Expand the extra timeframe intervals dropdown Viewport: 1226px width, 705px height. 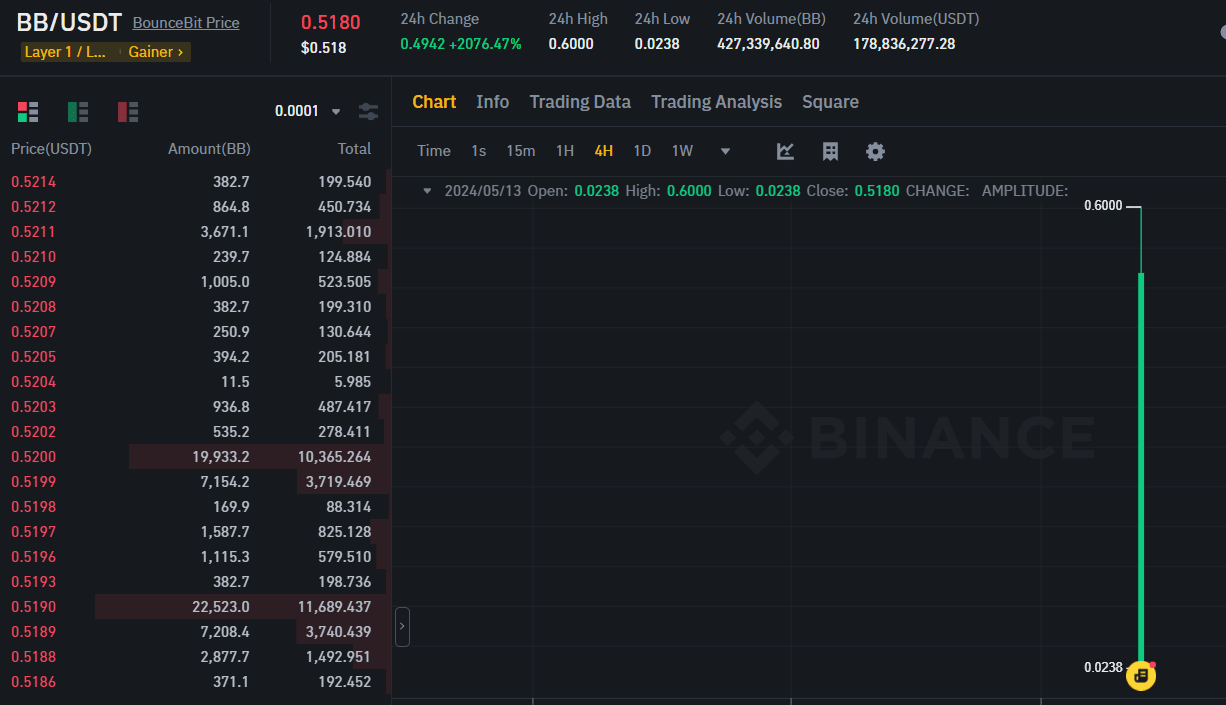(x=724, y=150)
